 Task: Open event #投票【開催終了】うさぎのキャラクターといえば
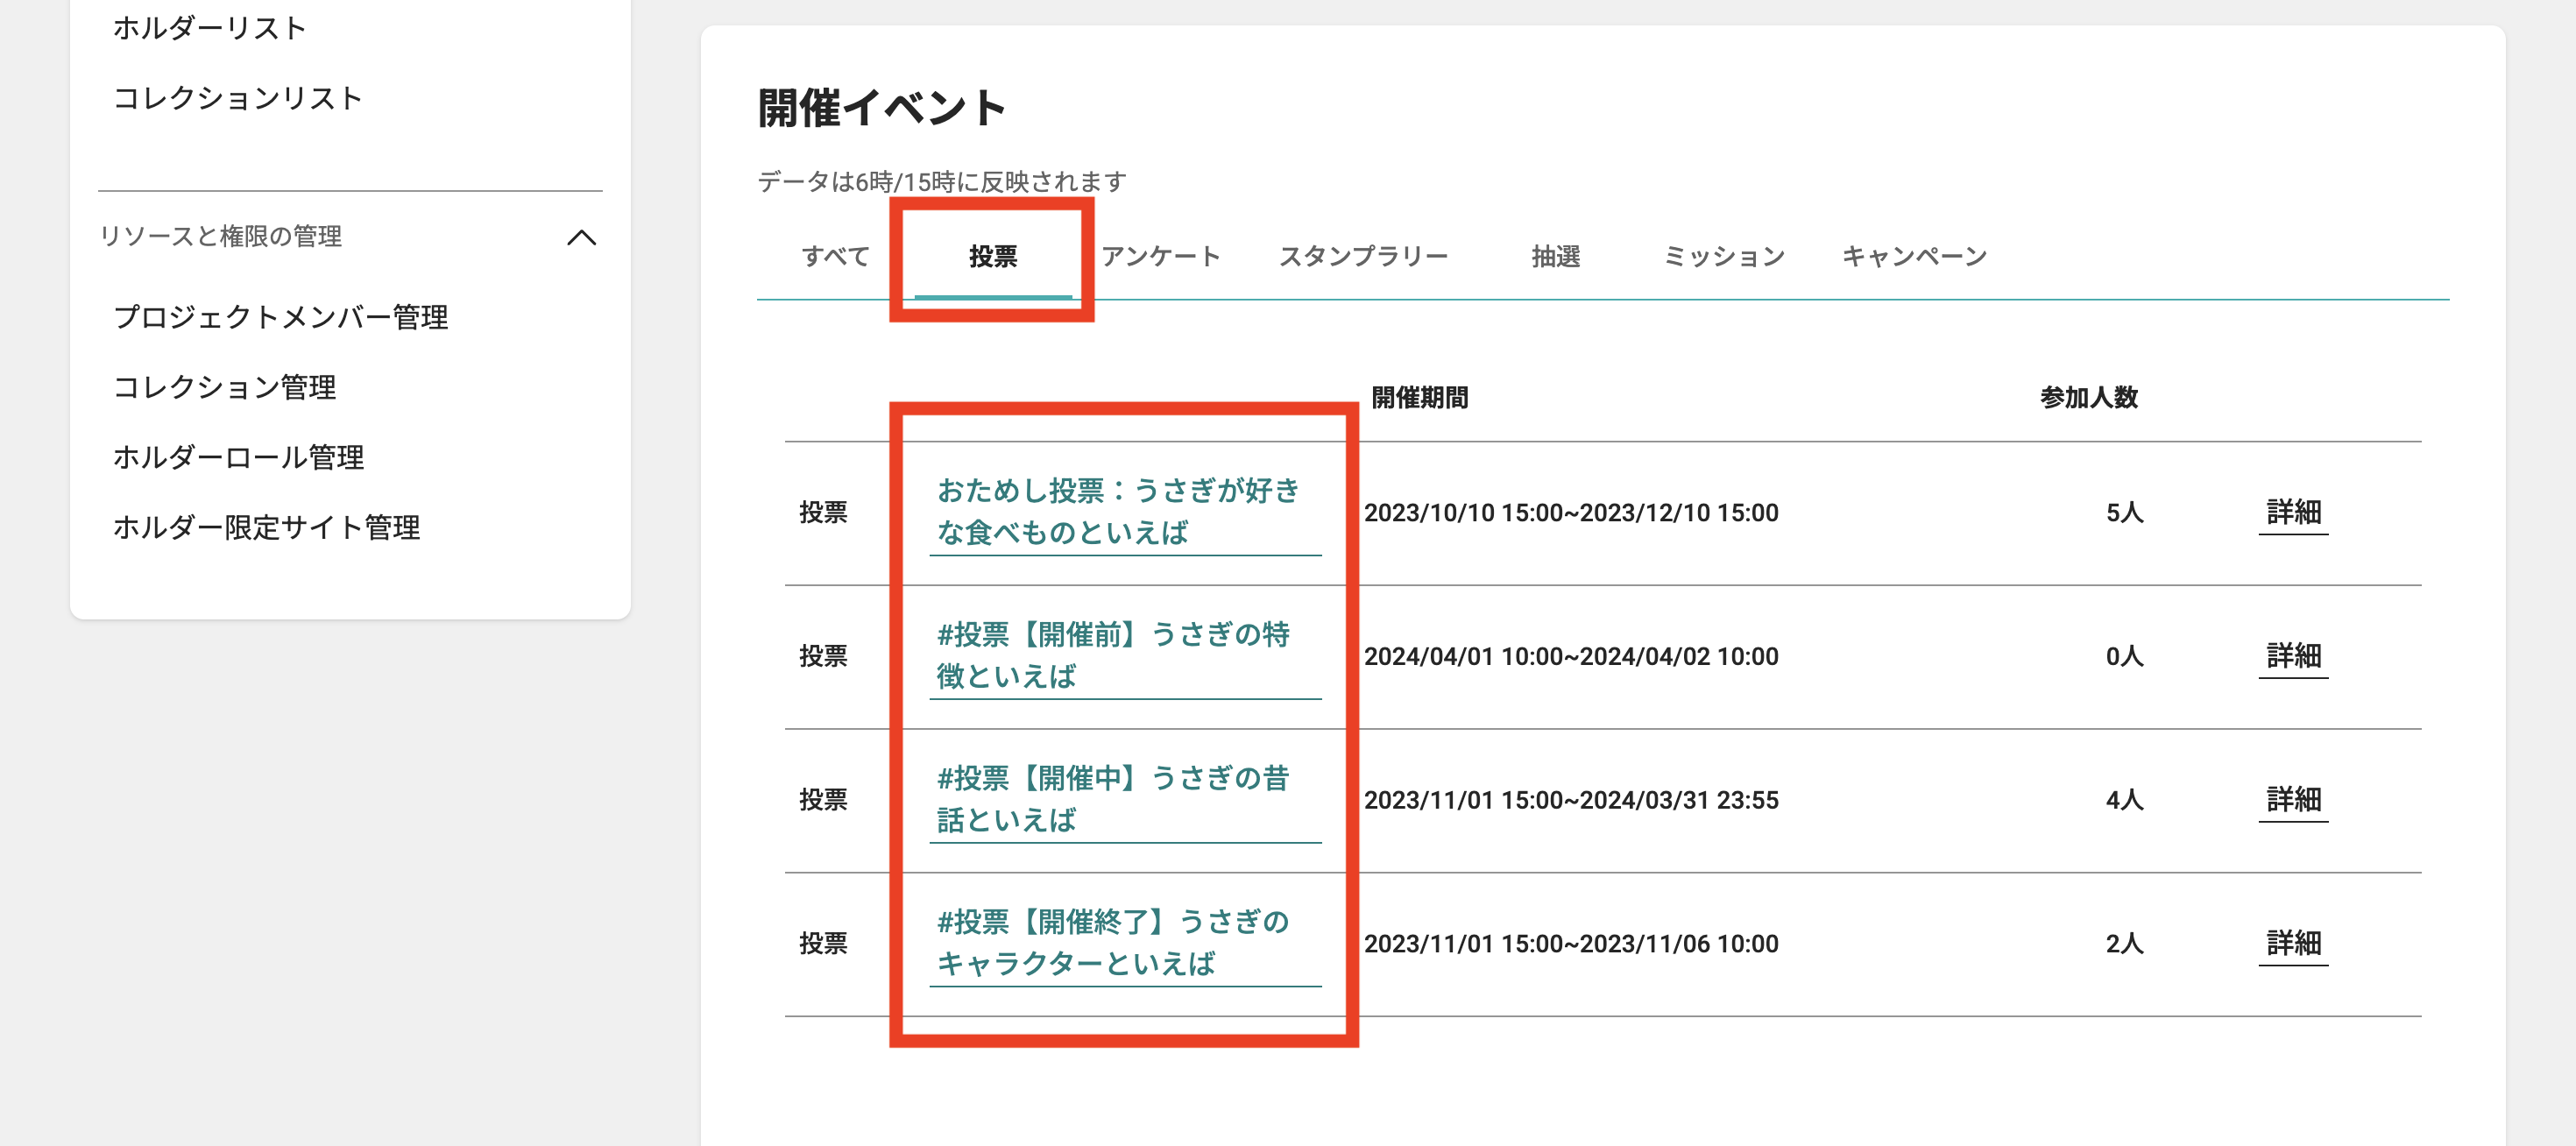pyautogui.click(x=1125, y=943)
